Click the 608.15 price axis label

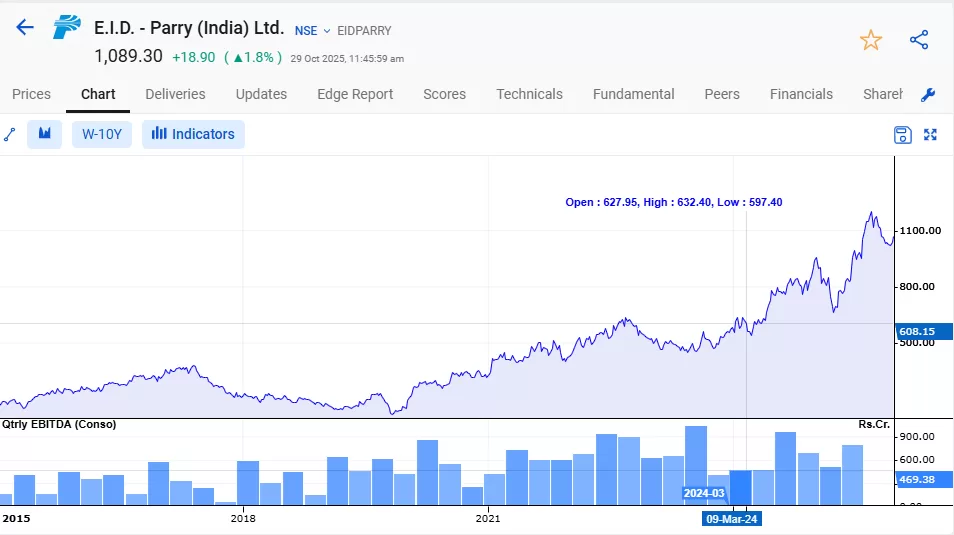(x=924, y=332)
